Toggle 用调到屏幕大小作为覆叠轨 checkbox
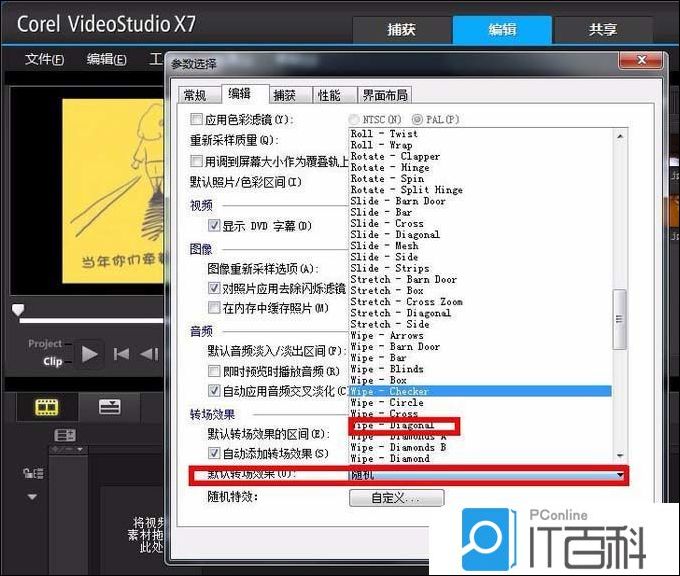 point(196,161)
